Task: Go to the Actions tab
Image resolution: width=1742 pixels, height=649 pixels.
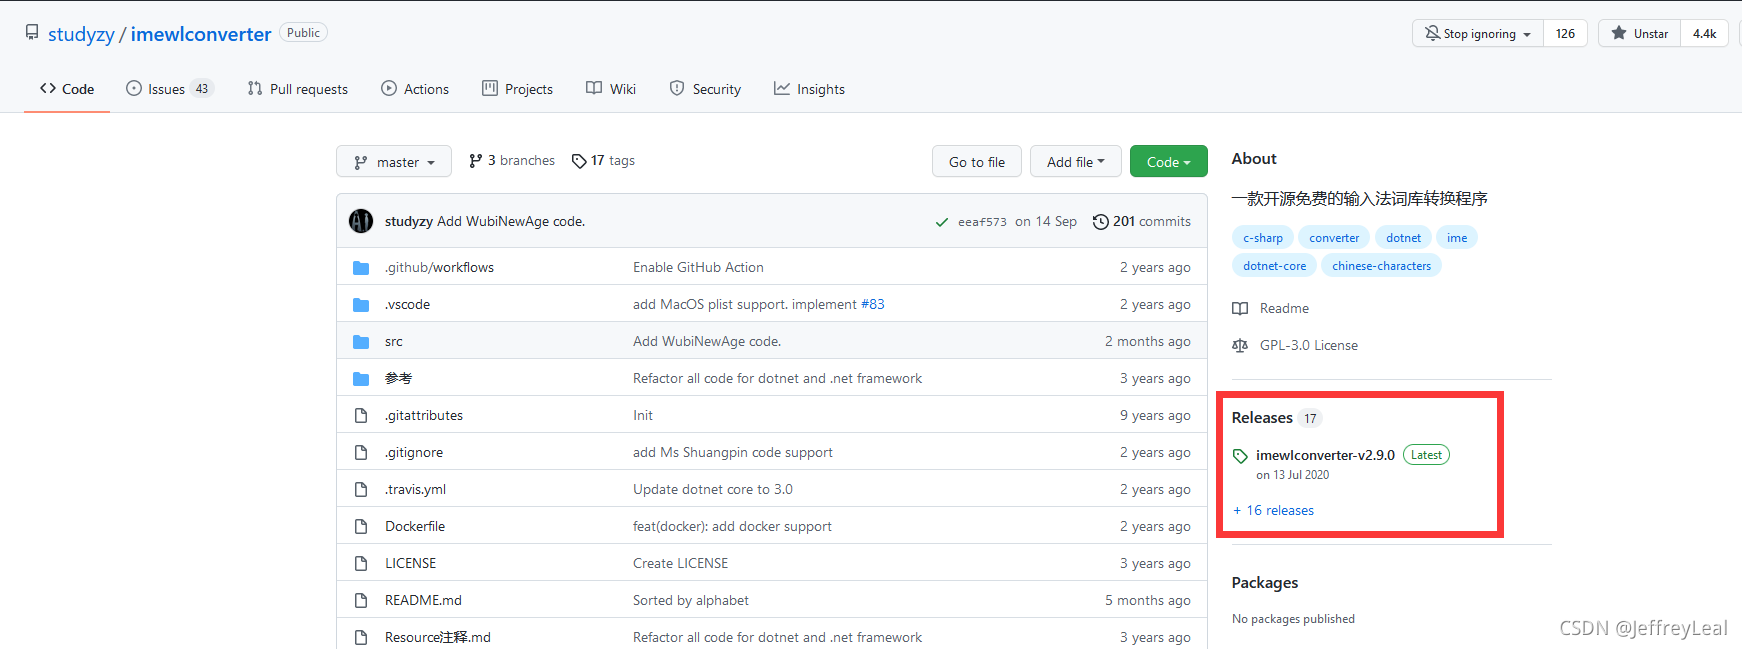Action: 415,89
